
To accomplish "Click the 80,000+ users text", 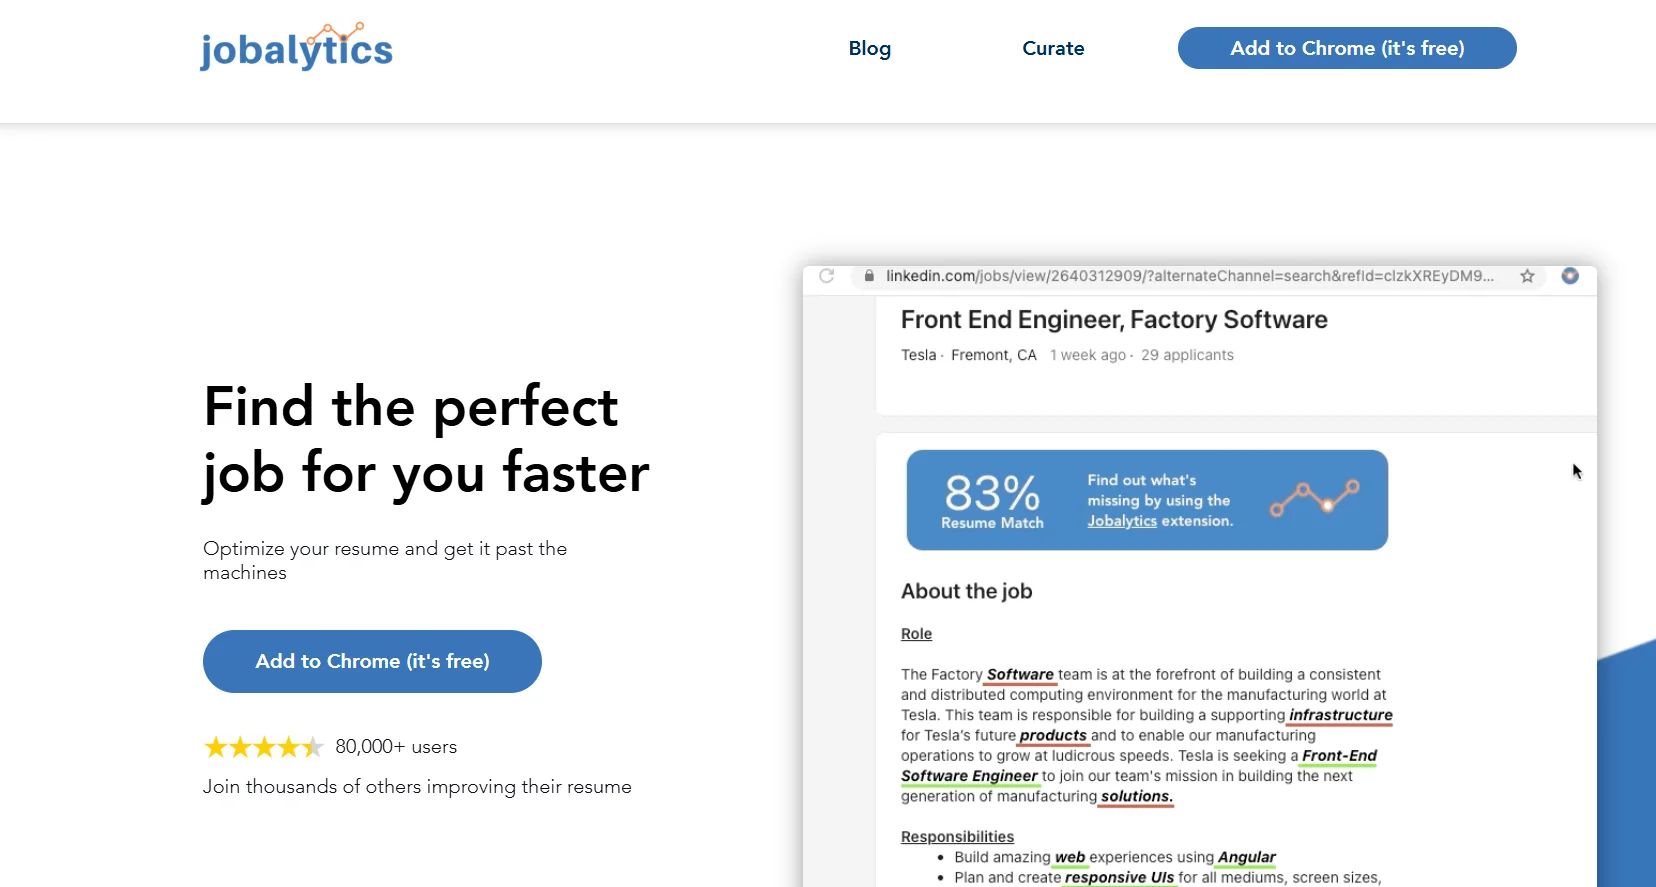I will coord(396,747).
